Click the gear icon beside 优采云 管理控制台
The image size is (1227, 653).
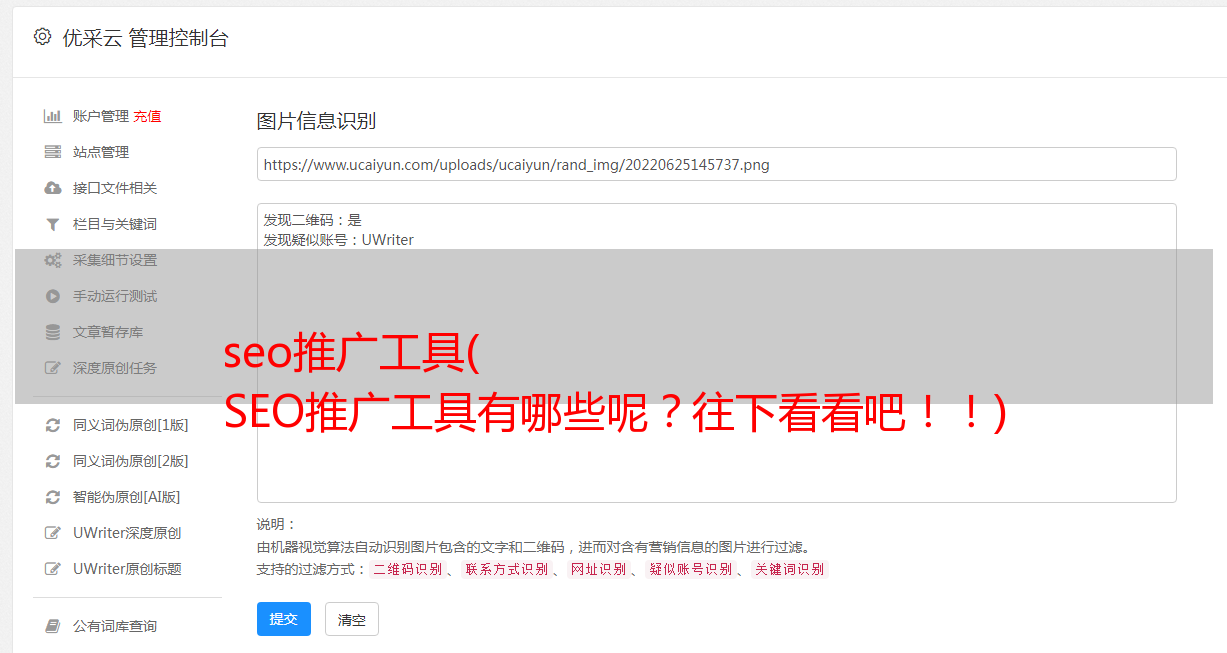(42, 37)
